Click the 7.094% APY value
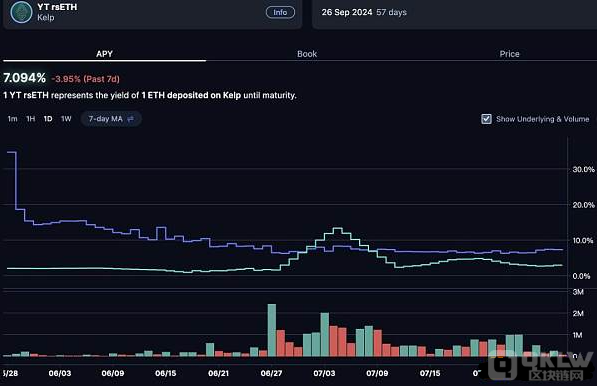Screen dimensions: 597x386 point(24,78)
